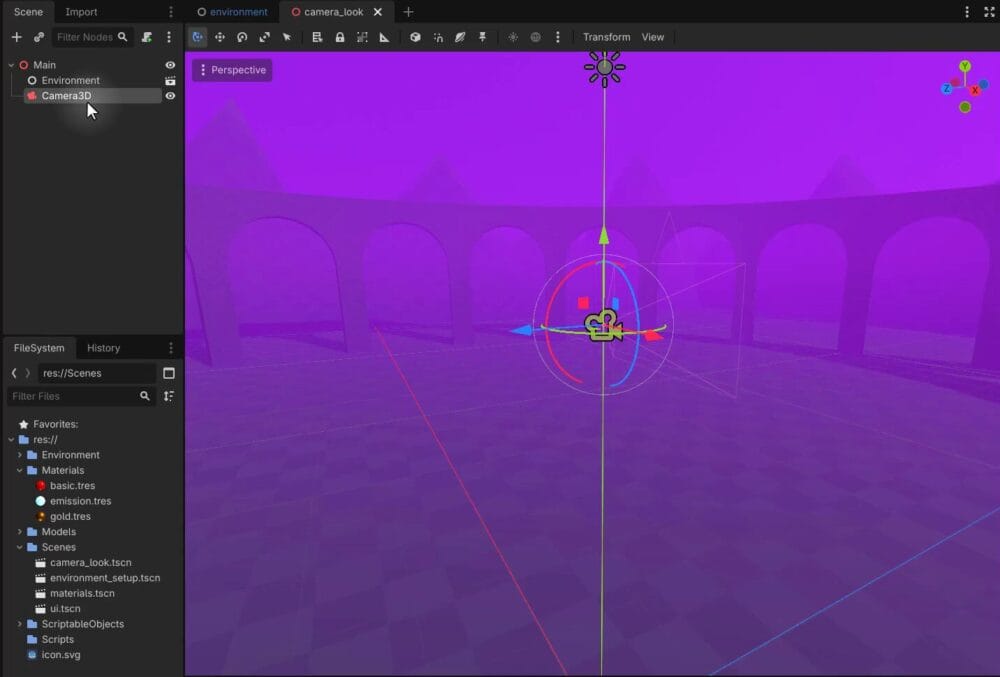Toggle preview environment globe icon
This screenshot has width=1000, height=677.
click(x=536, y=37)
